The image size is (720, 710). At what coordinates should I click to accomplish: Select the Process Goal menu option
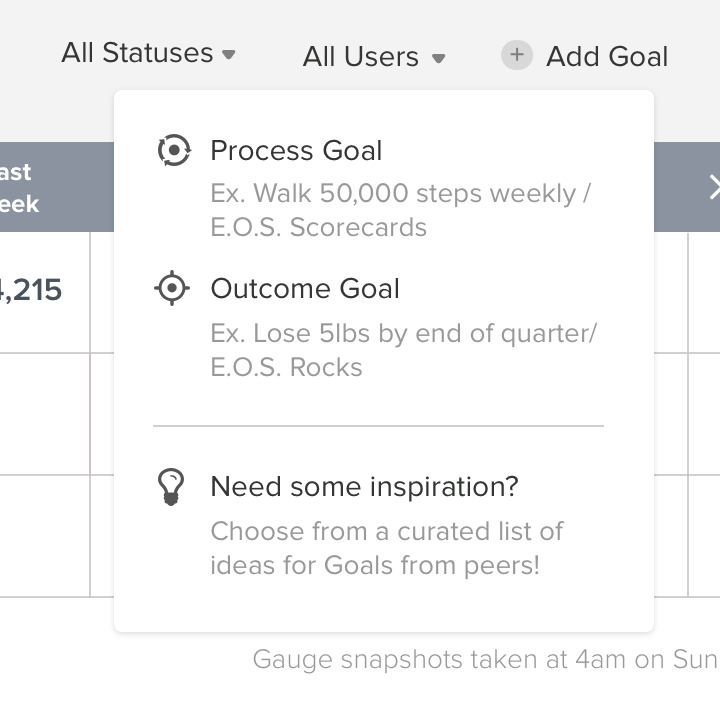[296, 151]
